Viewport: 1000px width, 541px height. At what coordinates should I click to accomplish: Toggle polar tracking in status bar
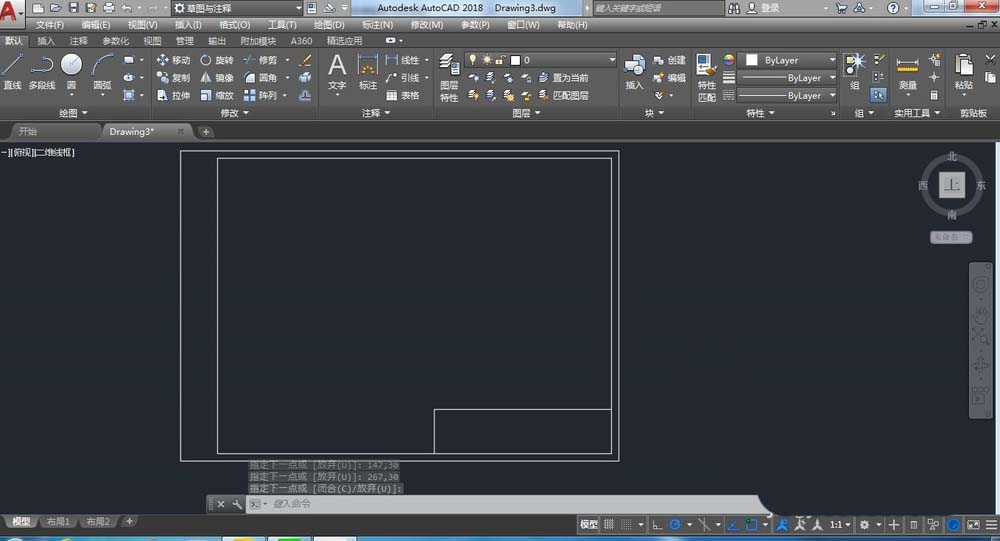pyautogui.click(x=676, y=524)
